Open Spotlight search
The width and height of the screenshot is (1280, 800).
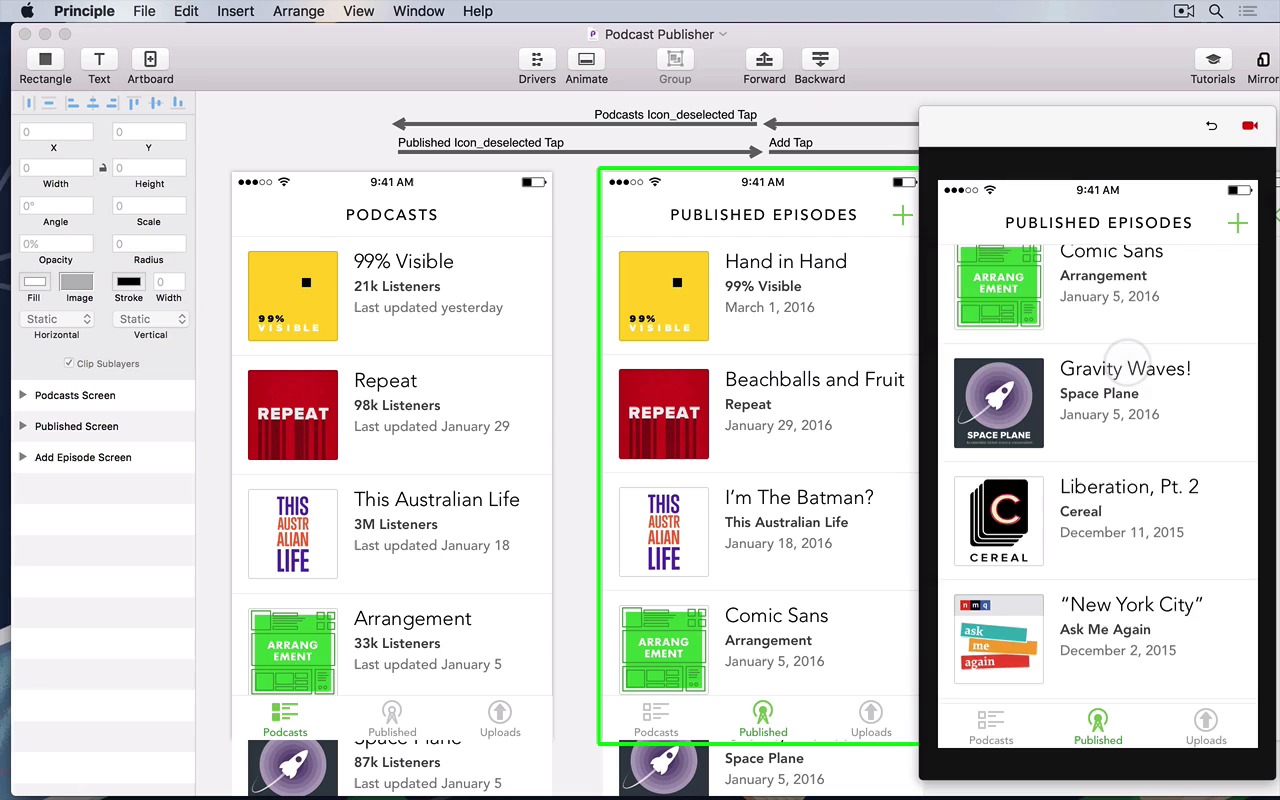[1216, 11]
